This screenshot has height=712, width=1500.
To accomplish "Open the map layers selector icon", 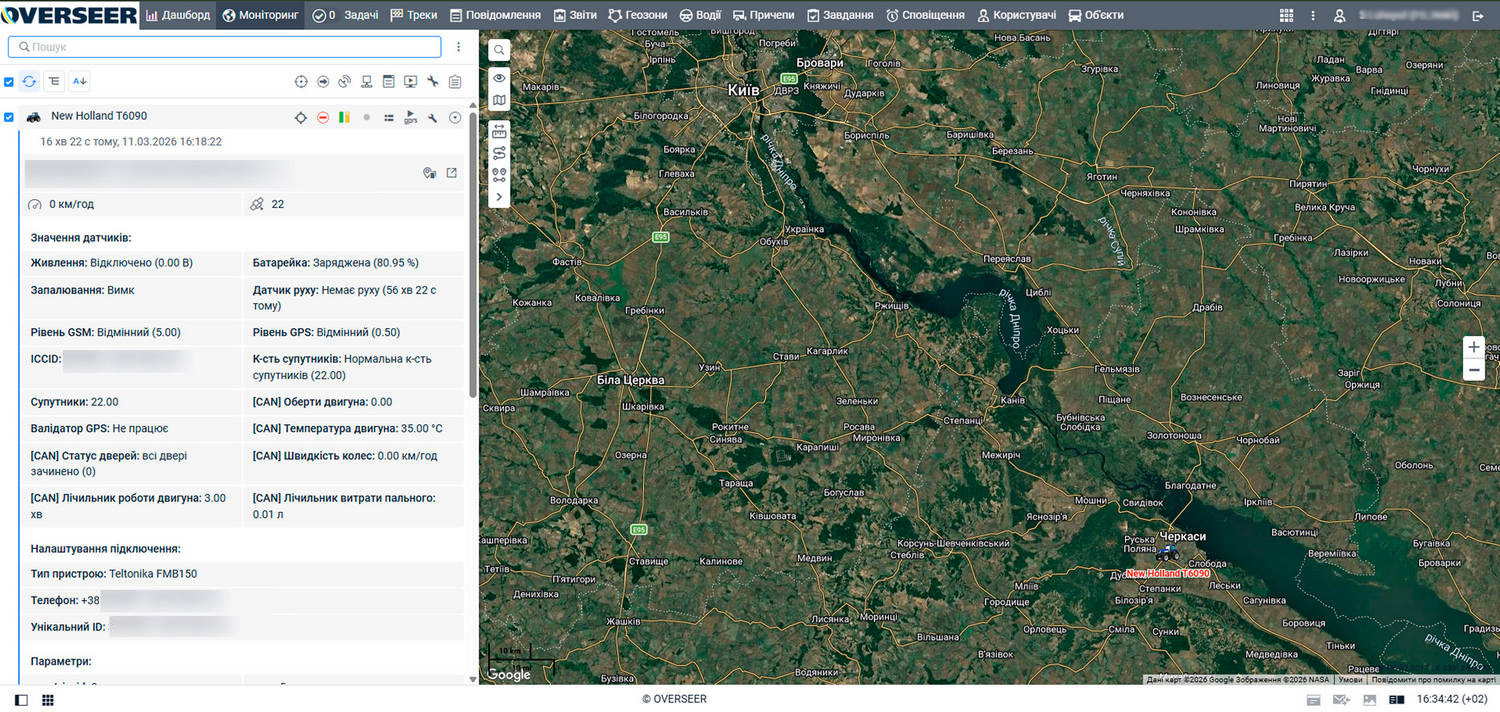I will [499, 101].
